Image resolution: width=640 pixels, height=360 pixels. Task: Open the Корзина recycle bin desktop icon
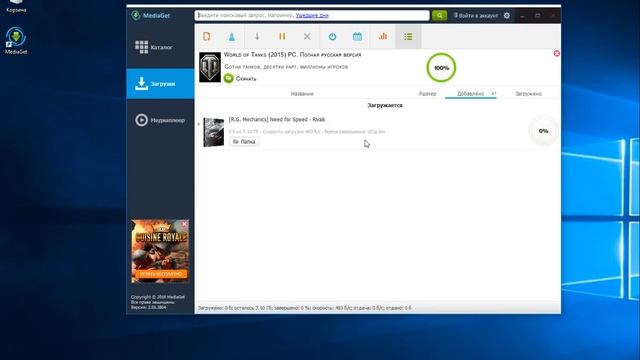click(16, 6)
